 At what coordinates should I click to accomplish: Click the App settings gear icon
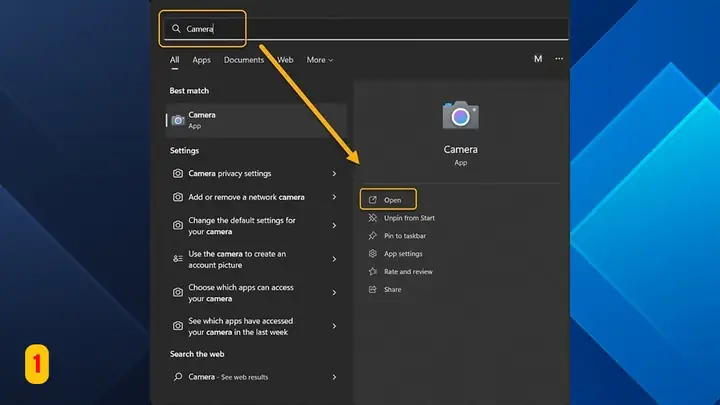tap(372, 253)
